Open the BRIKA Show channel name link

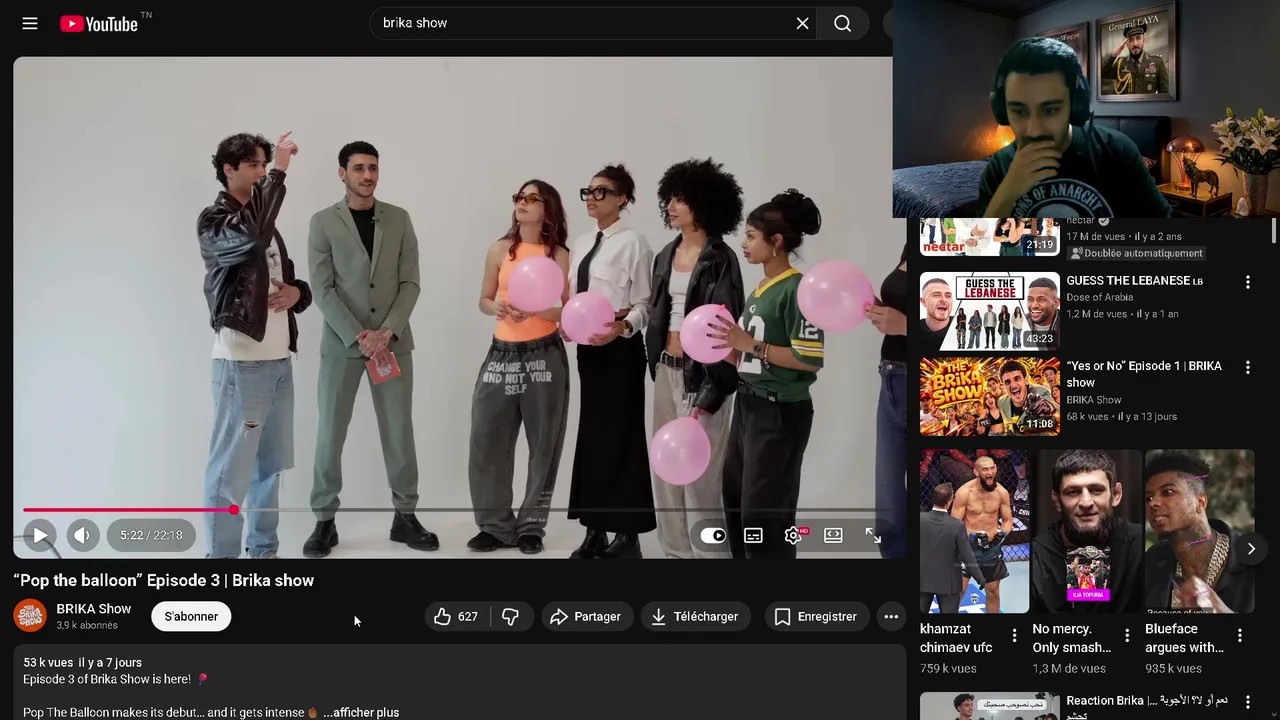coord(94,608)
